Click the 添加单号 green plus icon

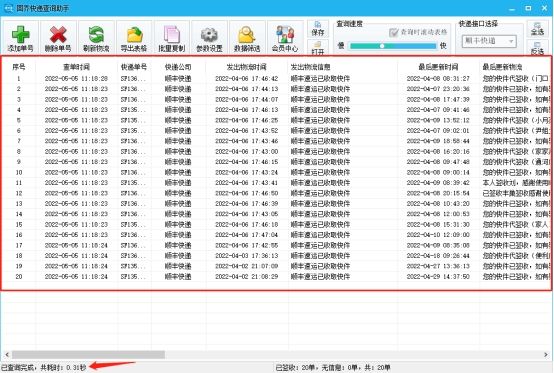pos(21,35)
